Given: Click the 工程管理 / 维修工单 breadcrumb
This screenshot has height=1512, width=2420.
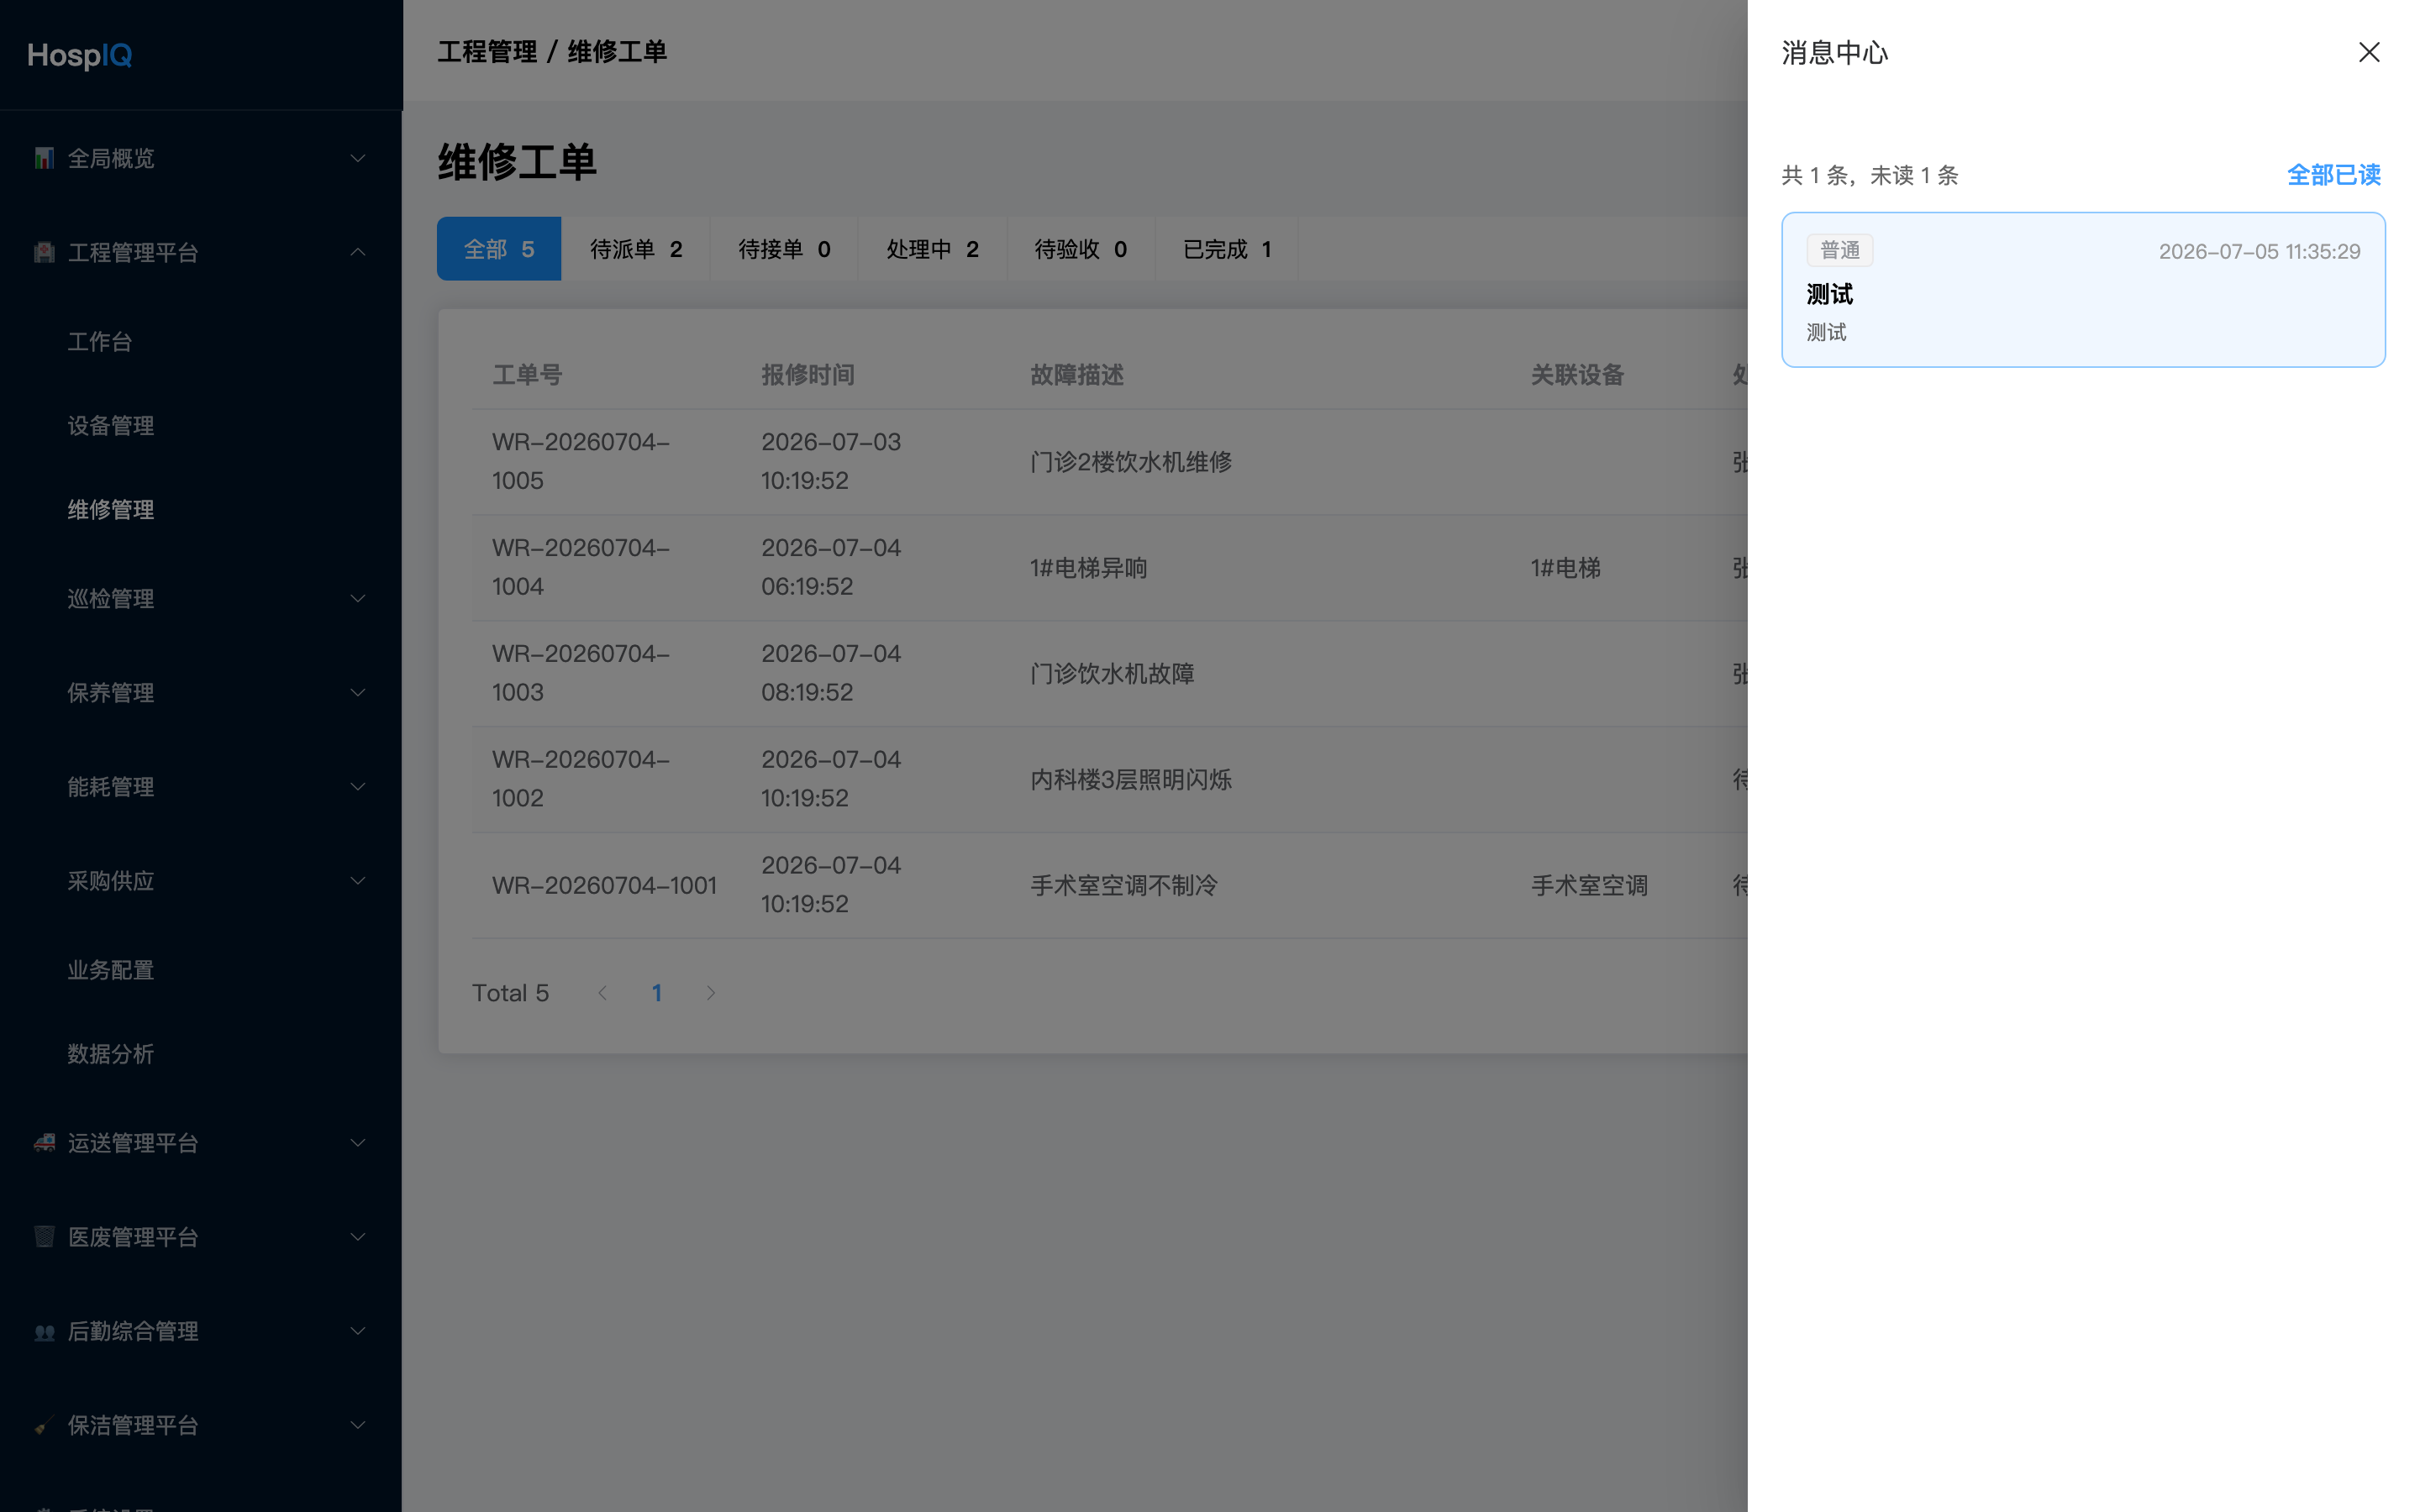Looking at the screenshot, I should click(x=552, y=51).
